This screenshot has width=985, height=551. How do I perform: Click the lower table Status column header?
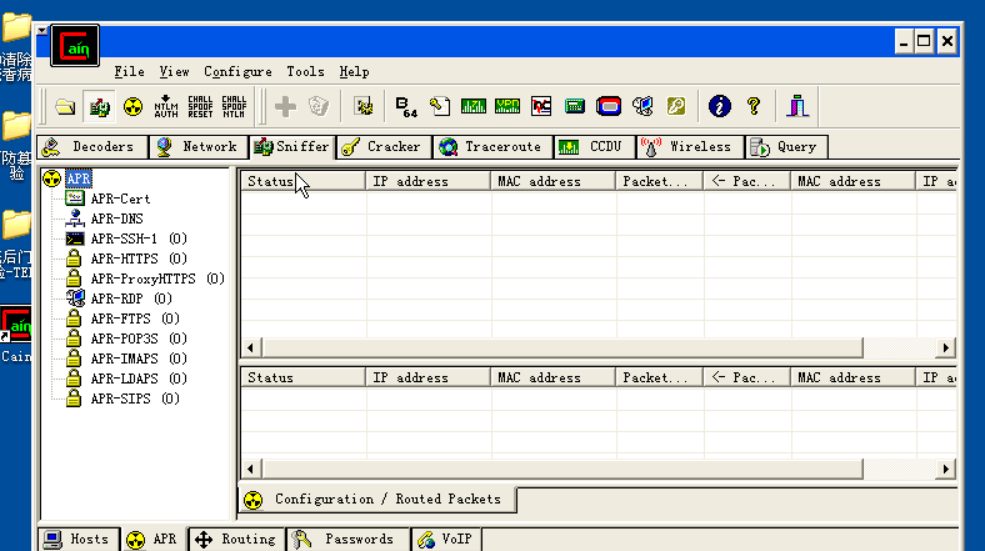click(x=303, y=378)
